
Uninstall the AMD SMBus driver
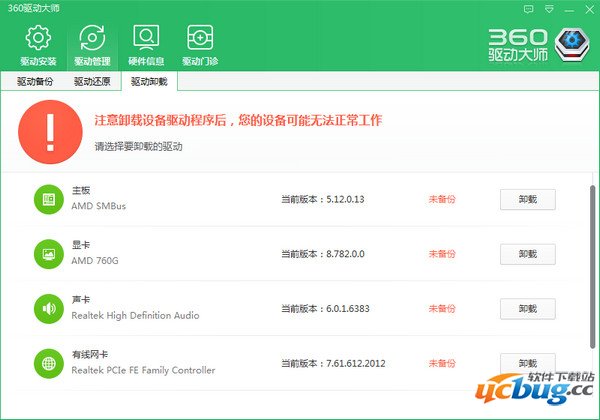point(528,199)
